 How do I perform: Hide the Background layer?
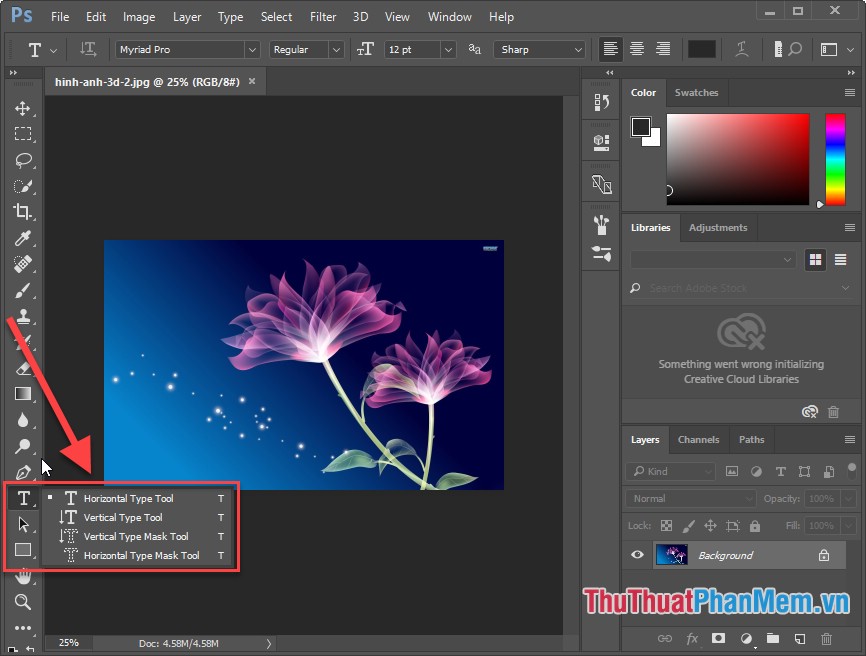pyautogui.click(x=637, y=555)
